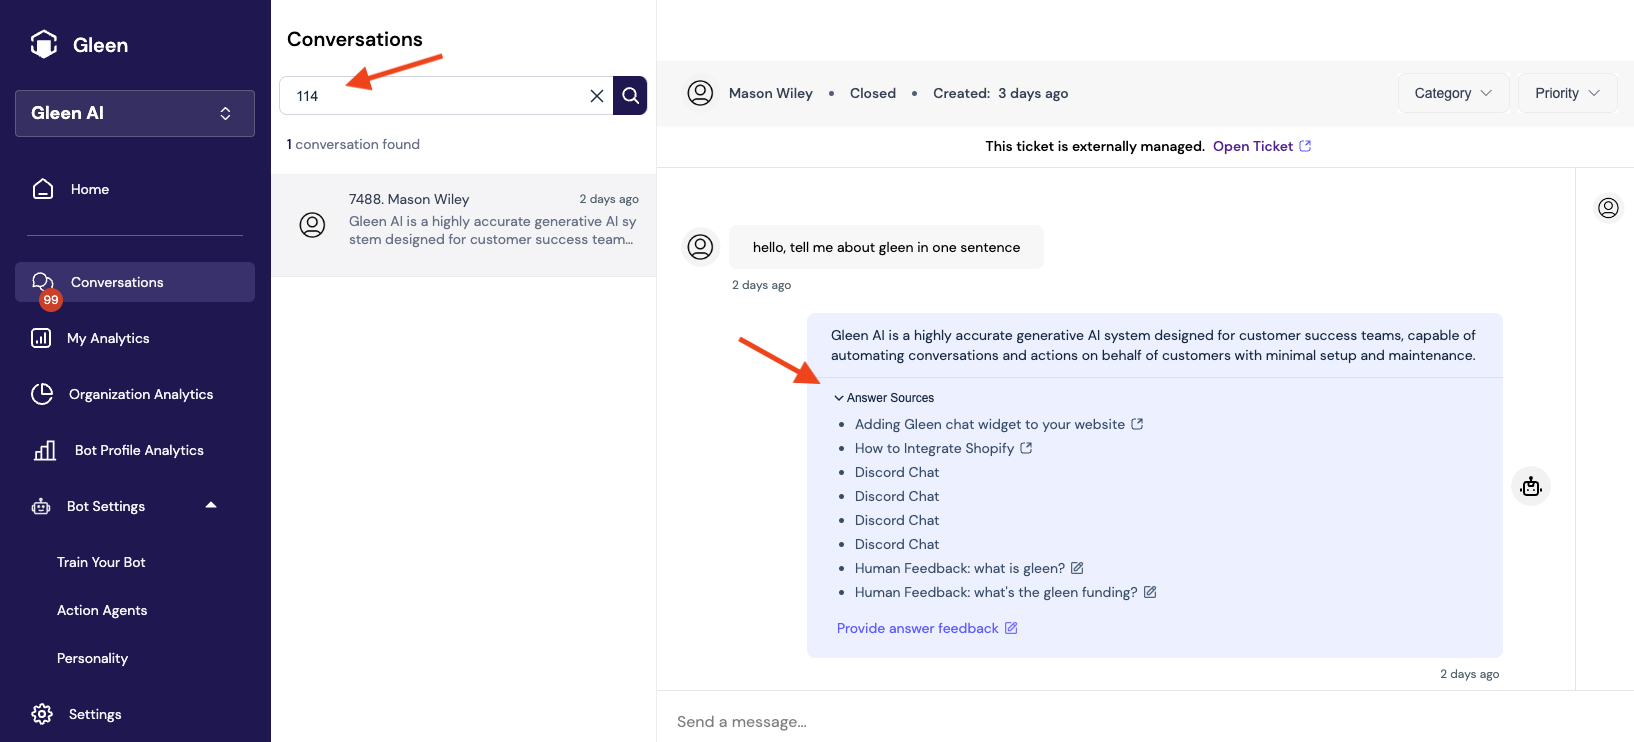
Task: Go to My Analytics
Action: coord(108,338)
